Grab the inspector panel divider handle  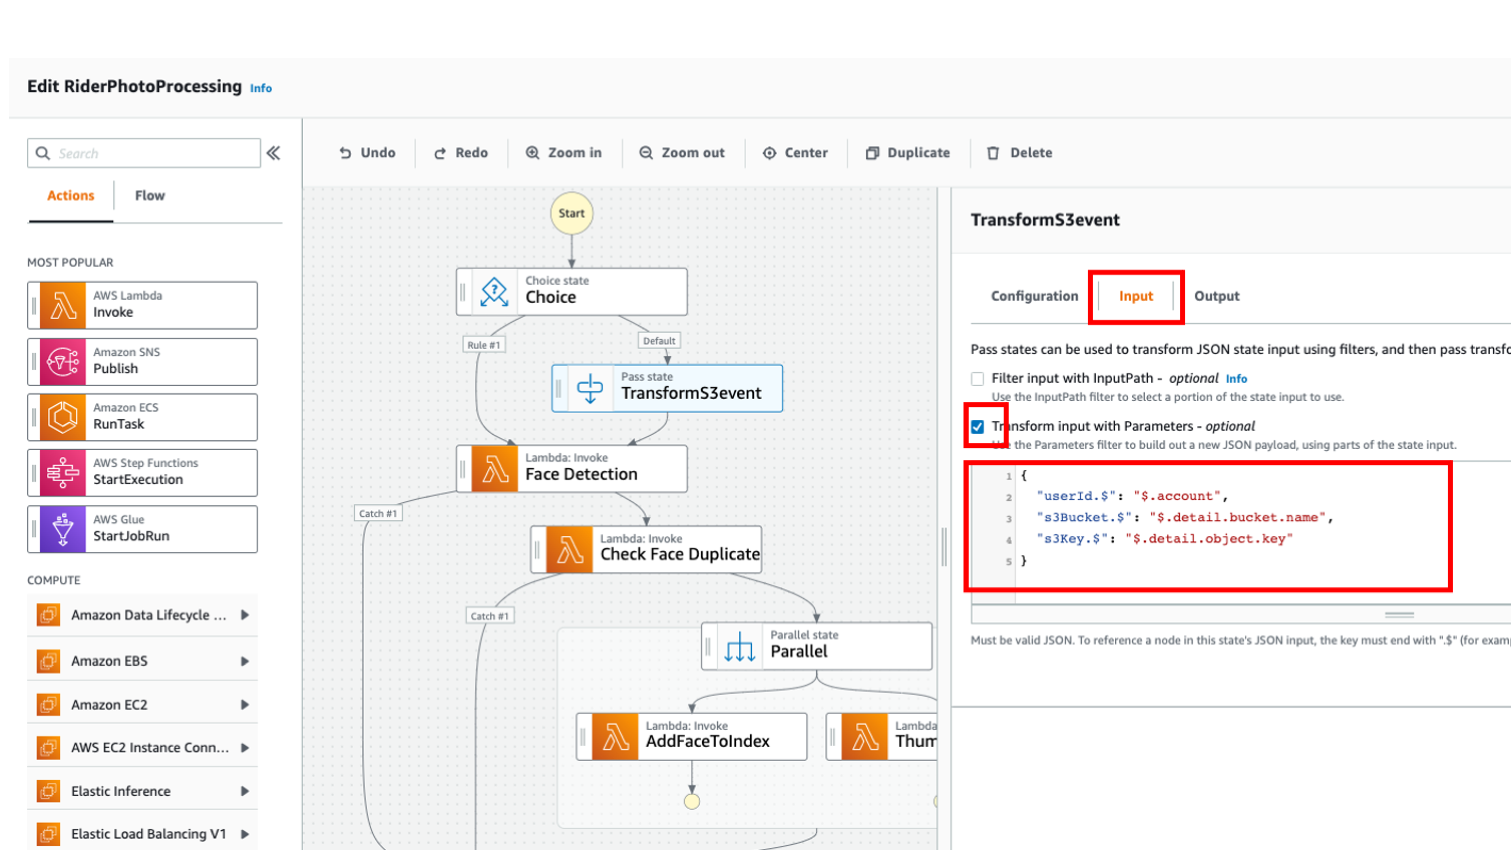point(944,547)
